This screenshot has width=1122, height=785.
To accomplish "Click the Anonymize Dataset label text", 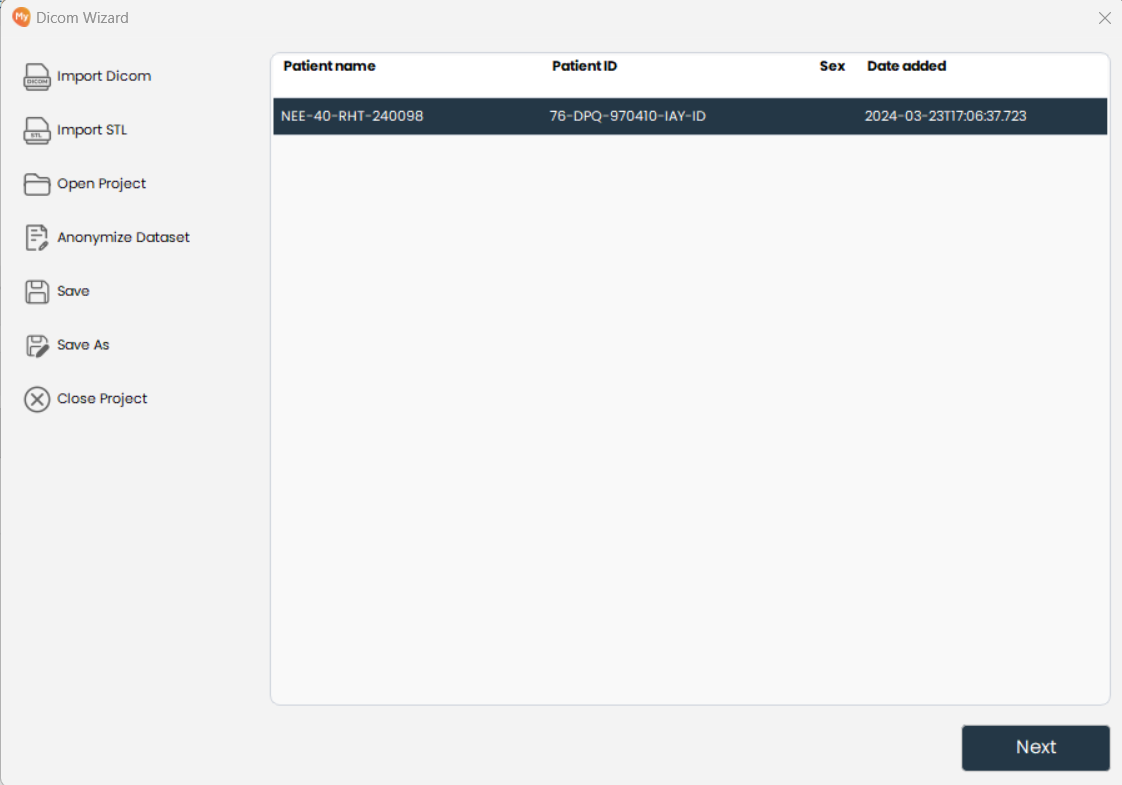I will (124, 237).
